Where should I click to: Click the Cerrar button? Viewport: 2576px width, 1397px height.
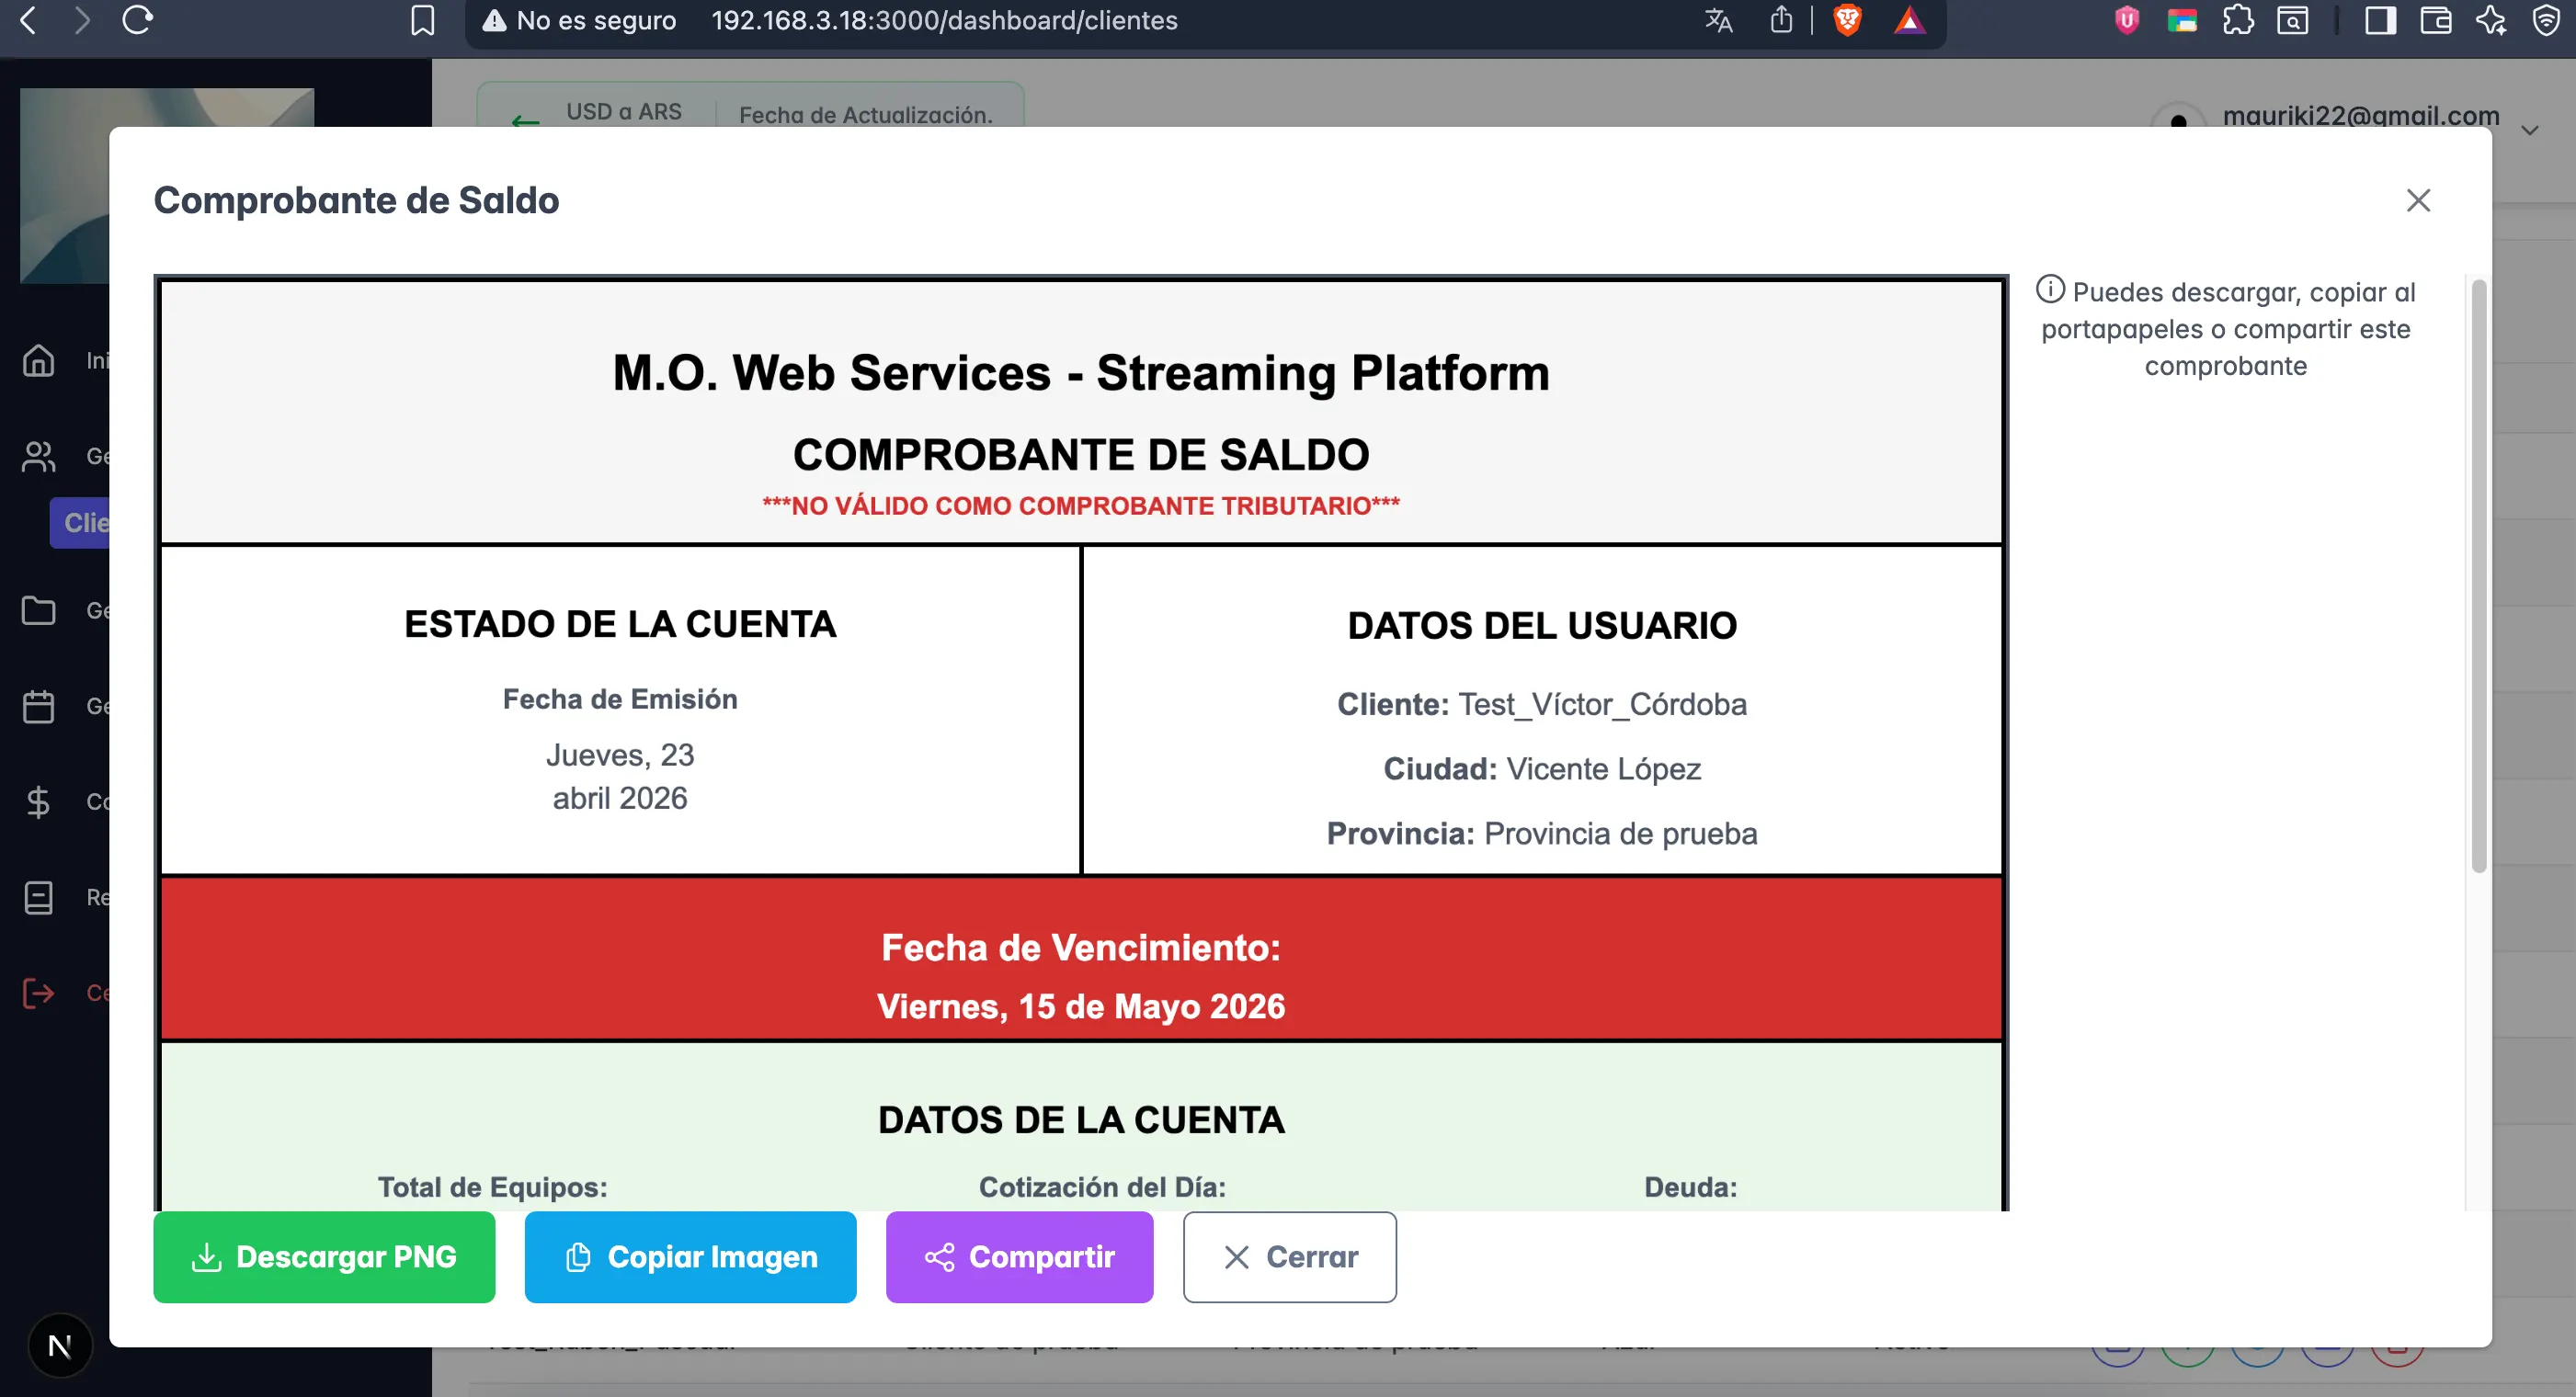(1289, 1257)
